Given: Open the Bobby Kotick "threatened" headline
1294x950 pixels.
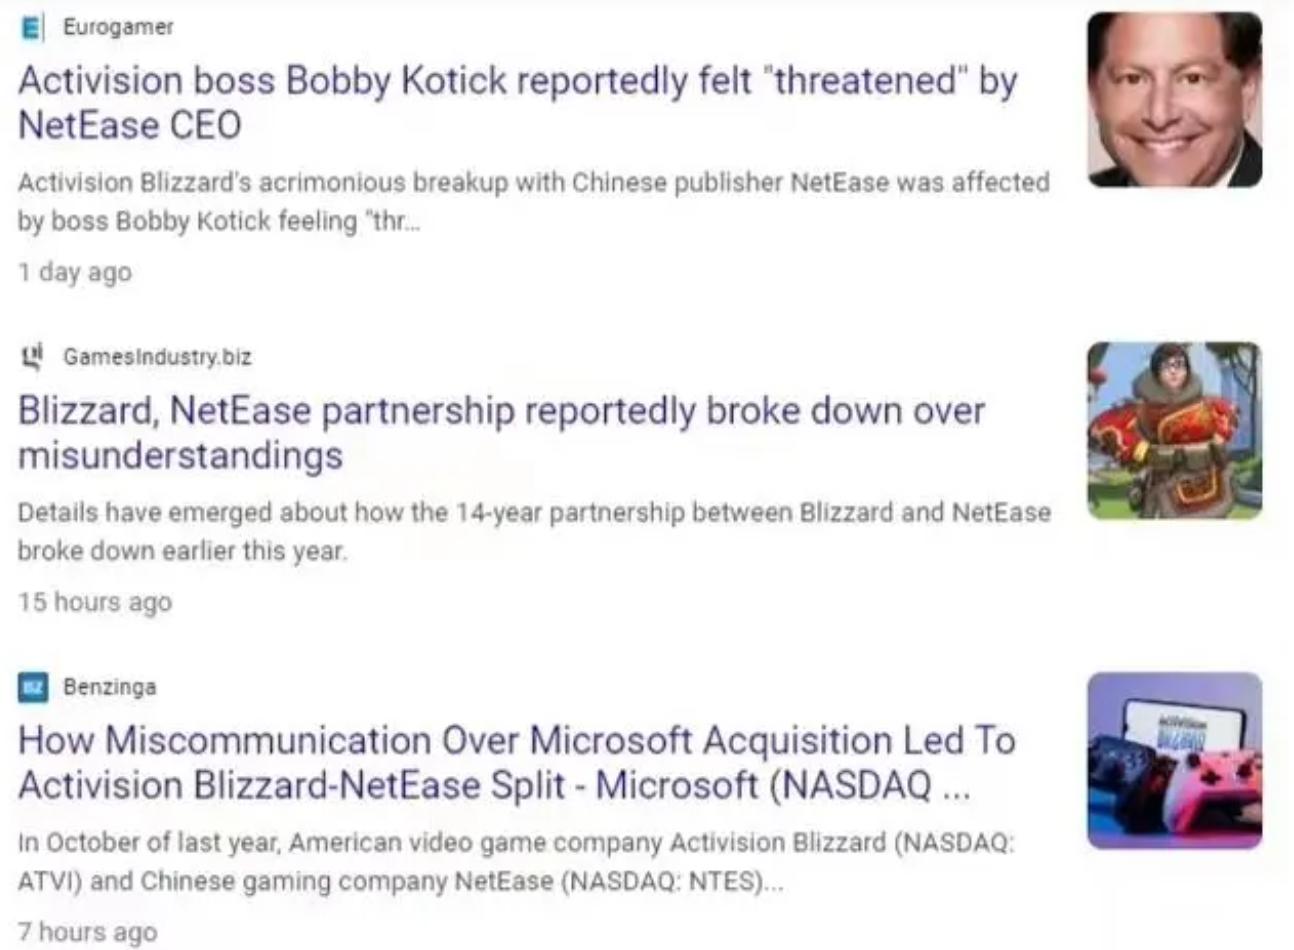Looking at the screenshot, I should pos(516,102).
